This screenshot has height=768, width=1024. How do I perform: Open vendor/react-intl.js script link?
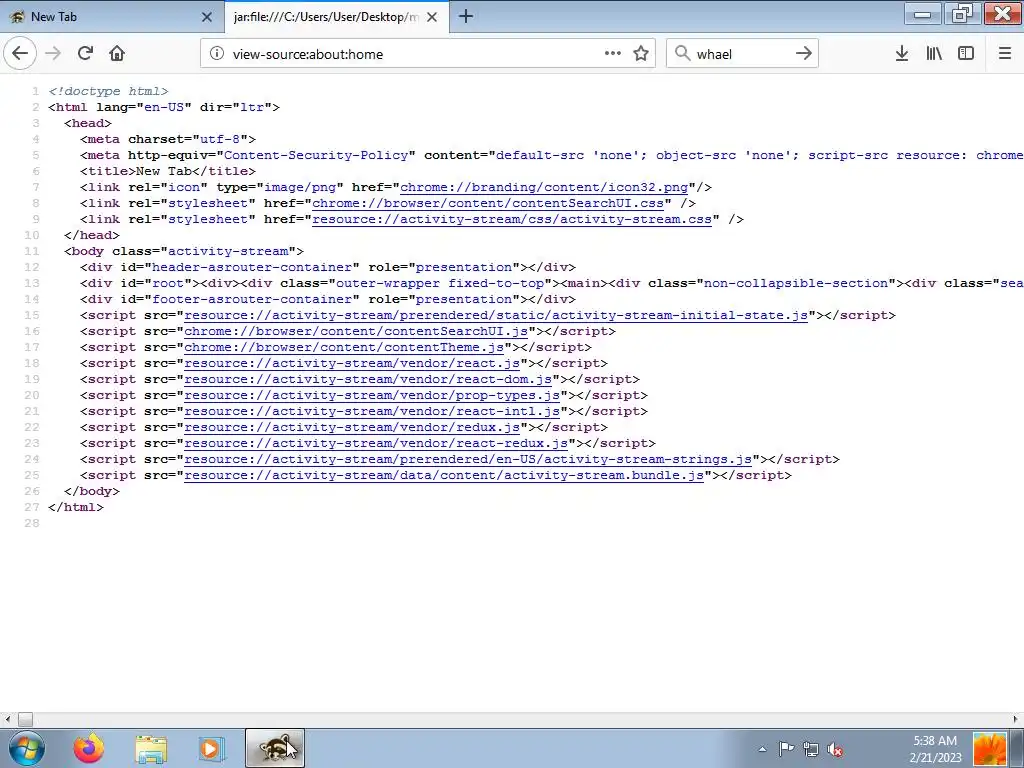[372, 411]
